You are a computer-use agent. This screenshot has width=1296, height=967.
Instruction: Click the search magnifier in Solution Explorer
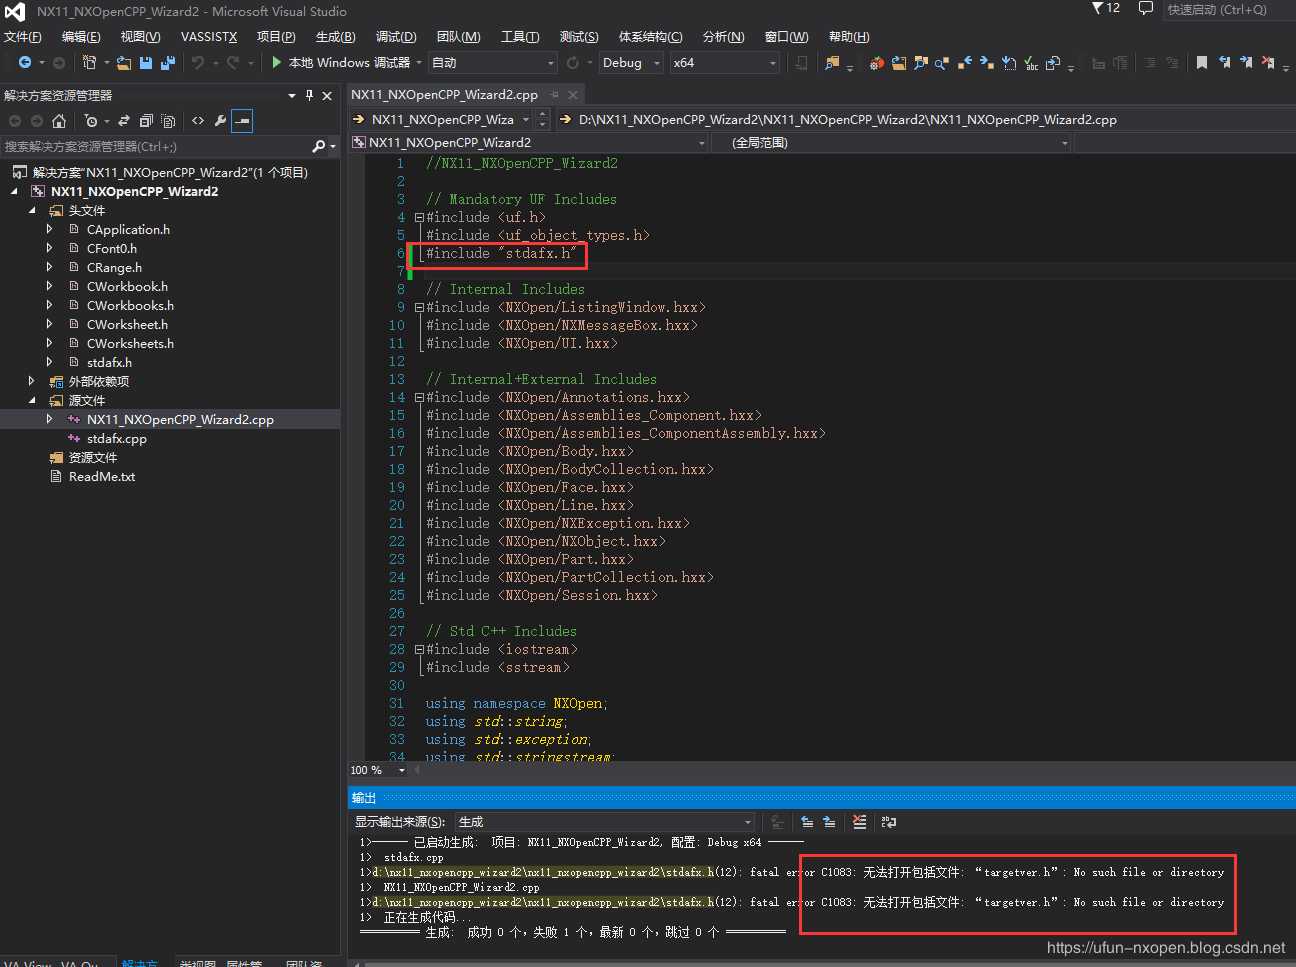318,146
